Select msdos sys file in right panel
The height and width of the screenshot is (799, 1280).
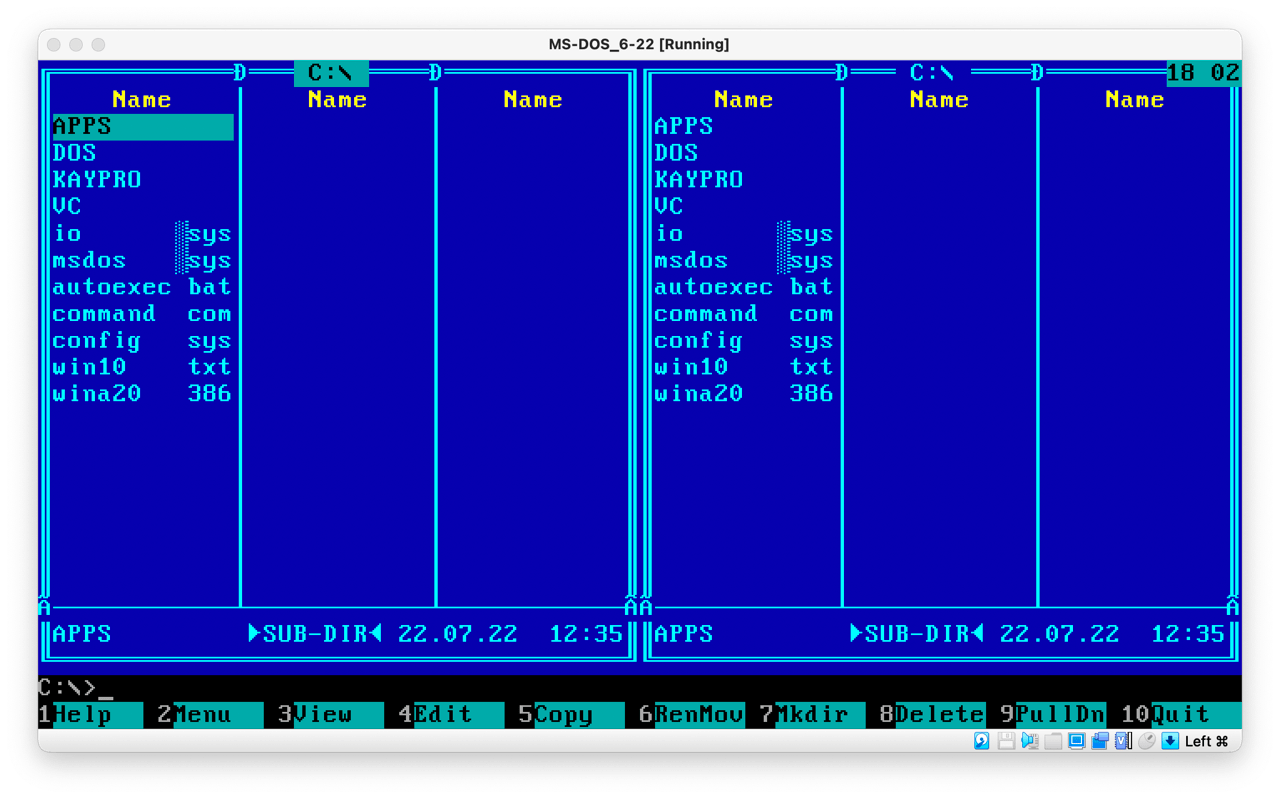point(744,261)
